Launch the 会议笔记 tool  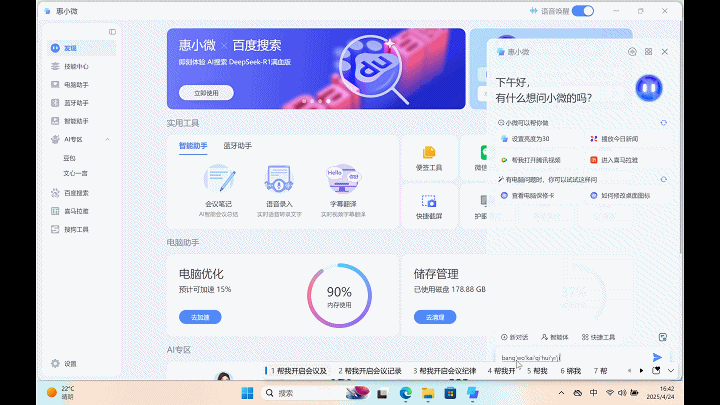(x=219, y=191)
